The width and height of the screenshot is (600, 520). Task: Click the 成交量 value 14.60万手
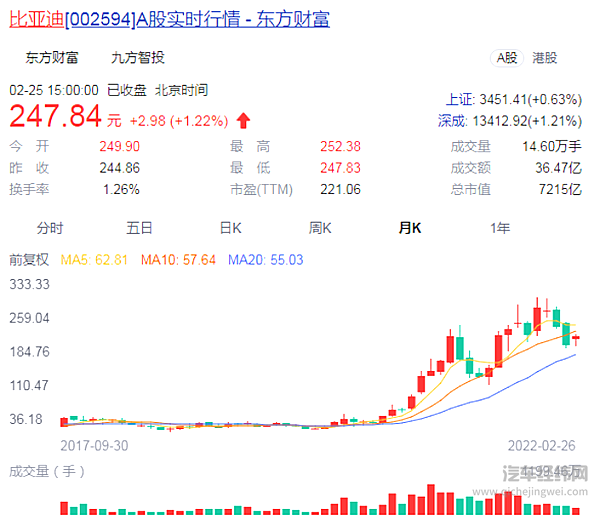point(552,147)
